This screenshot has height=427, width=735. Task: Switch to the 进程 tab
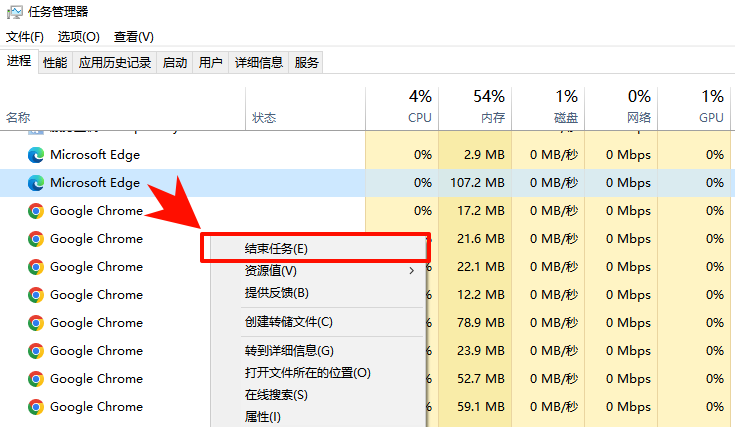[x=19, y=61]
